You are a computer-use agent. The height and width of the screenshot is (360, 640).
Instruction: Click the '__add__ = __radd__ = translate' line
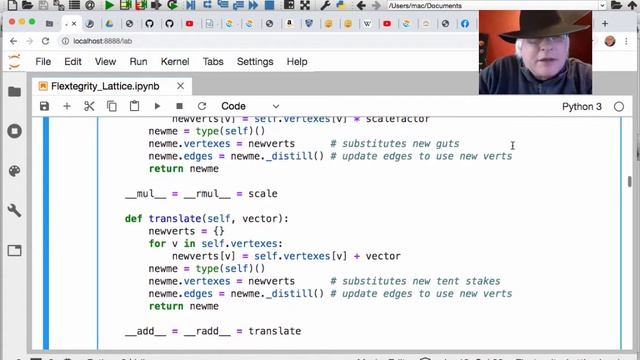coord(213,331)
